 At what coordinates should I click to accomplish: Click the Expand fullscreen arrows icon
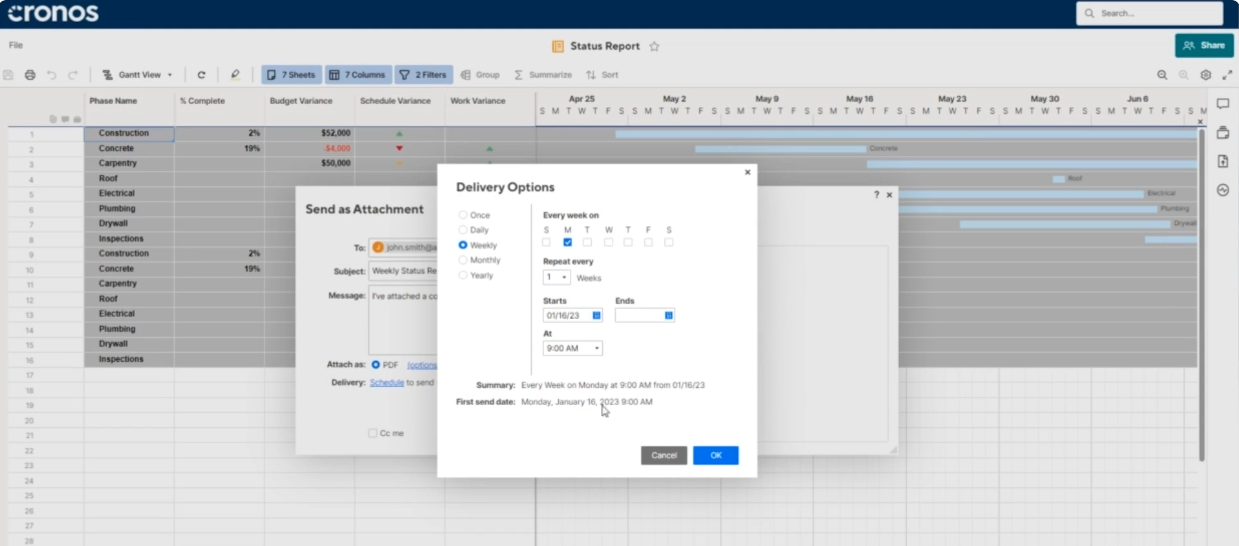pyautogui.click(x=1227, y=75)
